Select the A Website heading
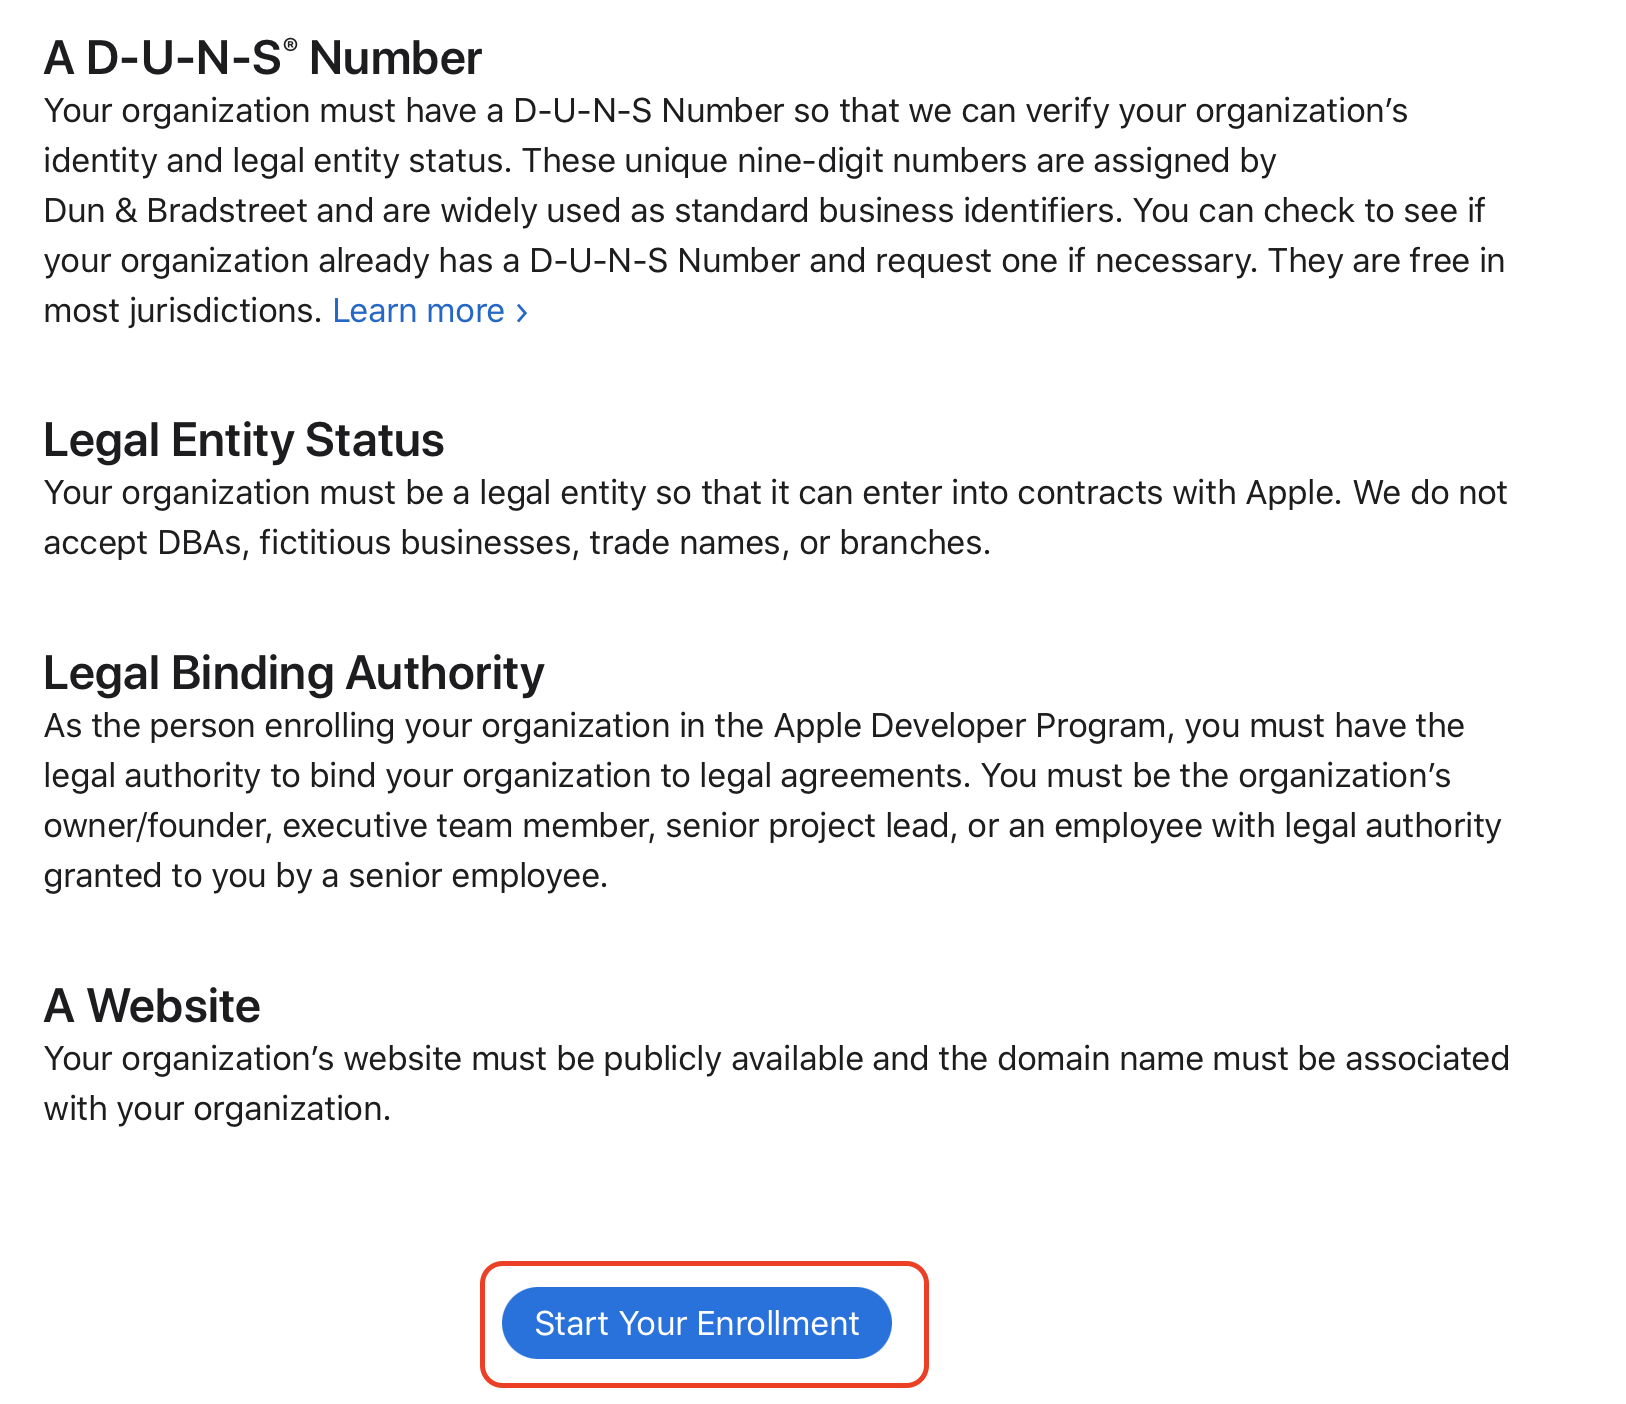Image resolution: width=1626 pixels, height=1404 pixels. tap(152, 1006)
